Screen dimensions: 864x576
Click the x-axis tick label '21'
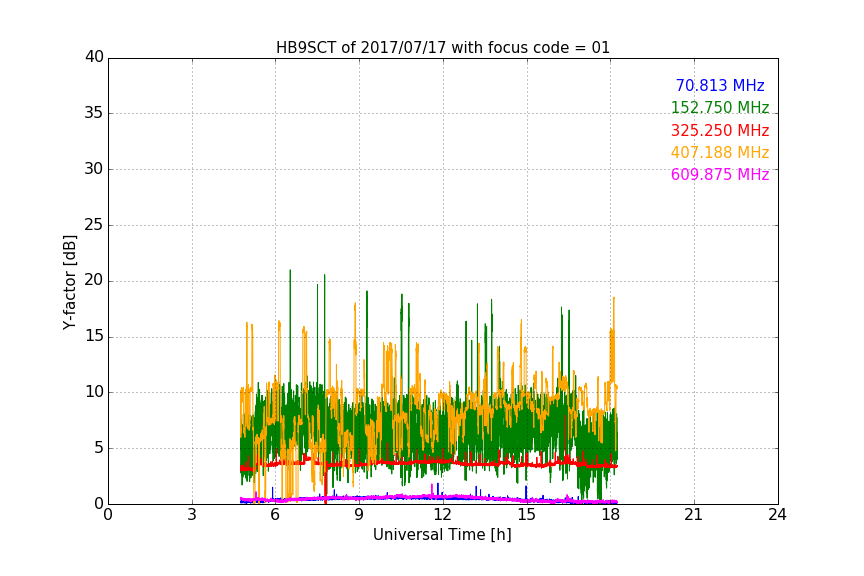pos(694,515)
